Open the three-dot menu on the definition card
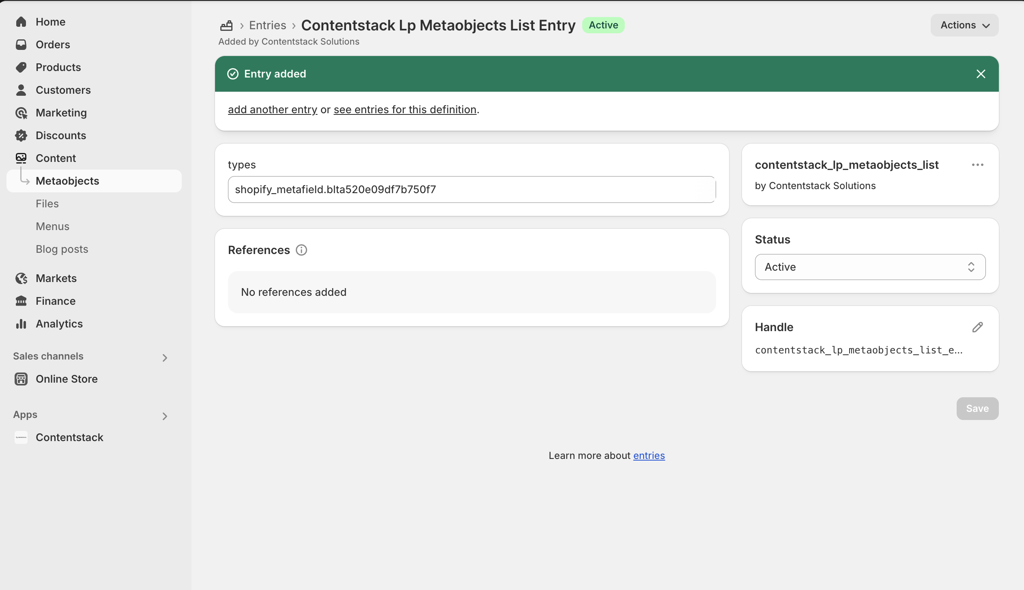Screen dimensions: 1024x590 [977, 165]
